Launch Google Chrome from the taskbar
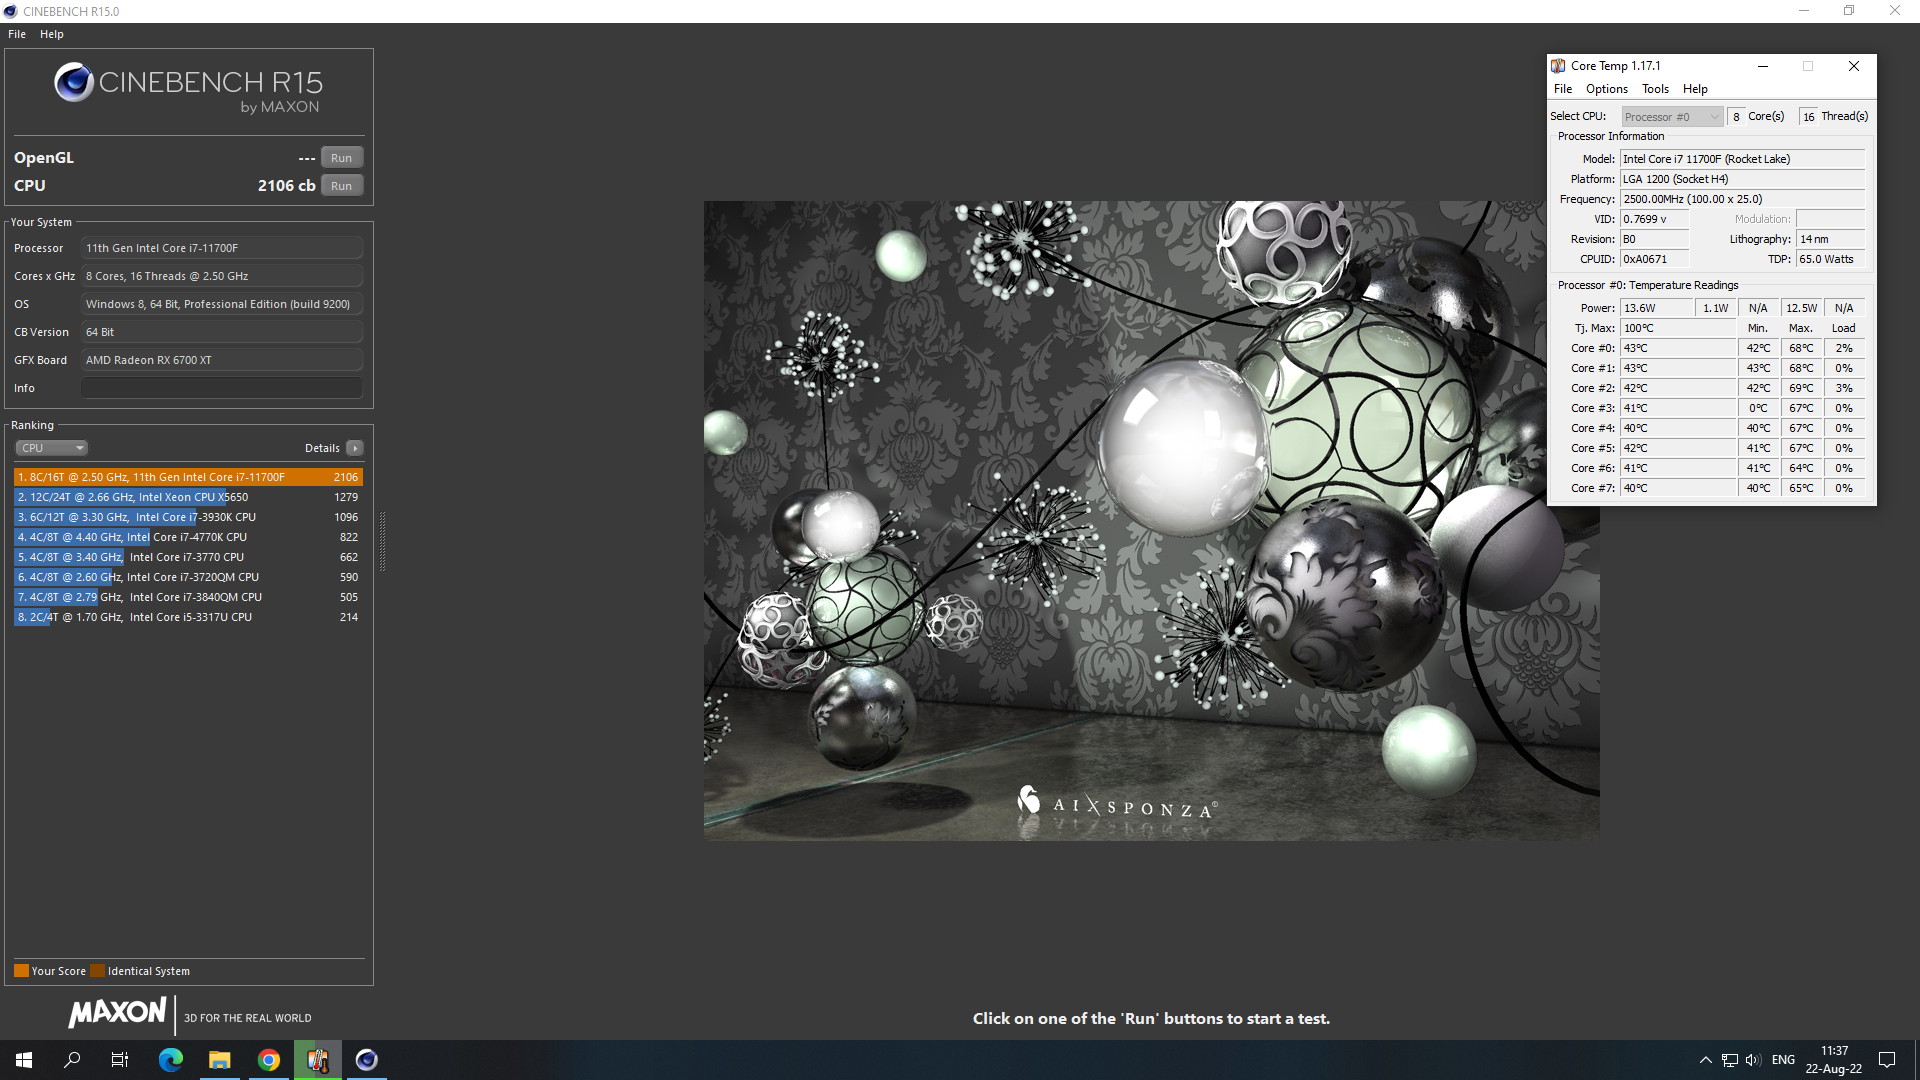This screenshot has width=1920, height=1080. (x=269, y=1060)
